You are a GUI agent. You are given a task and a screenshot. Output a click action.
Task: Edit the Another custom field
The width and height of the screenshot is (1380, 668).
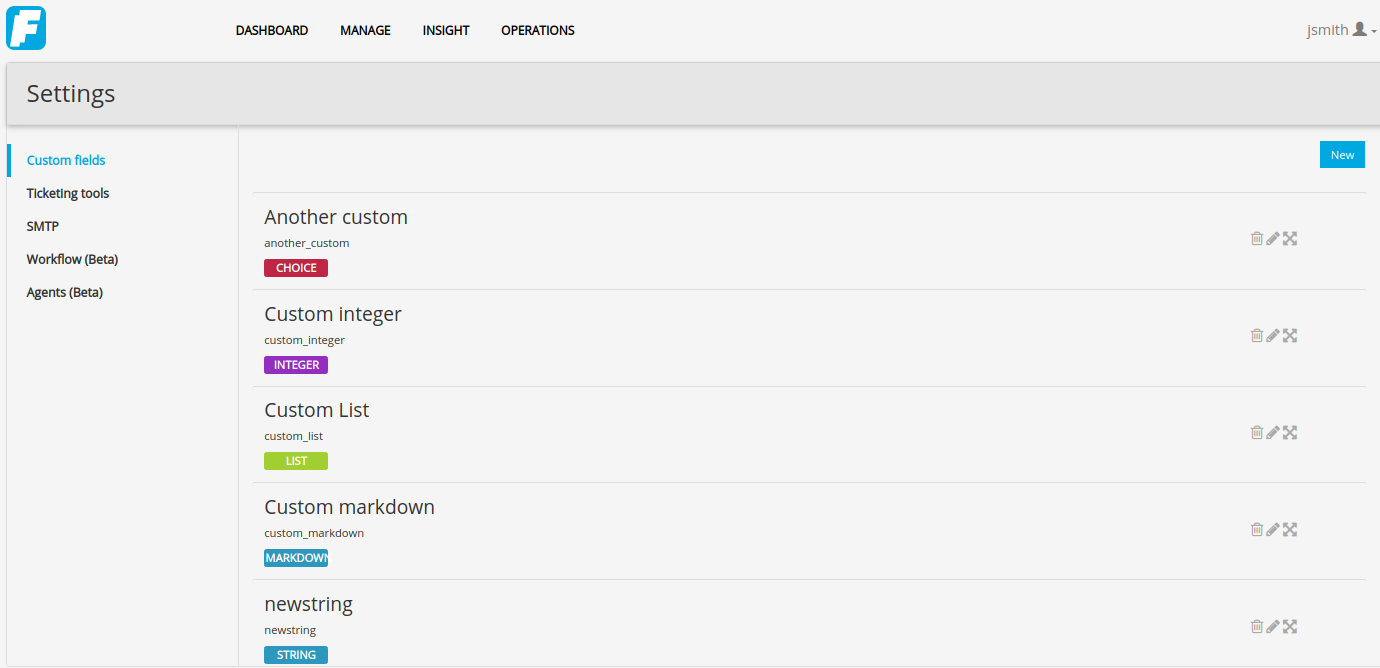coord(1273,238)
